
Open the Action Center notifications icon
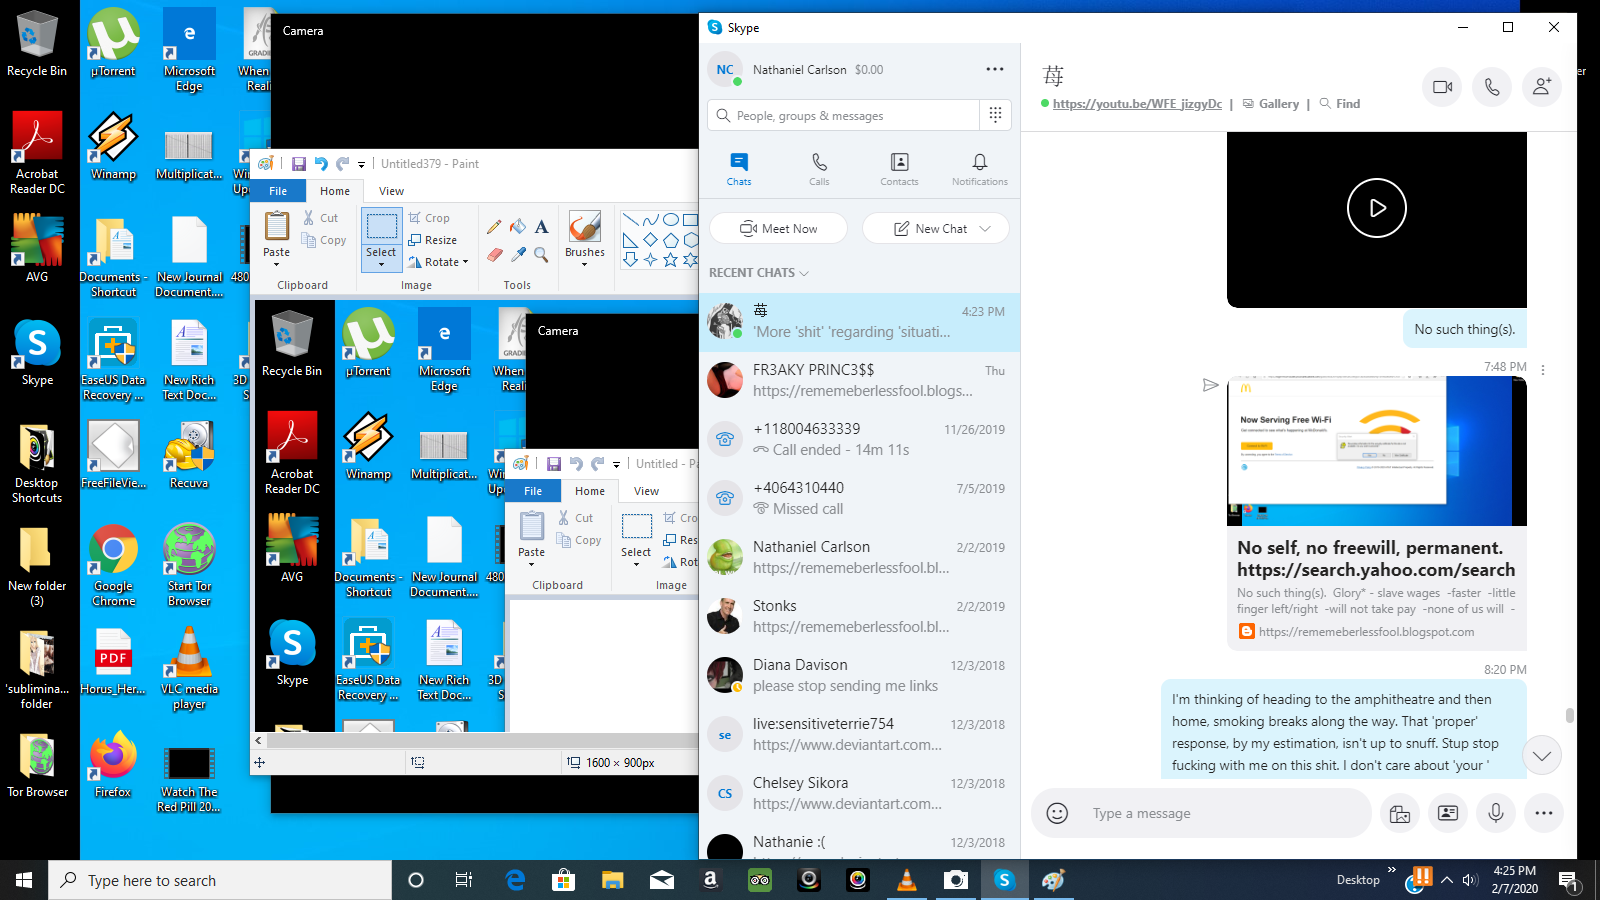tap(1568, 880)
